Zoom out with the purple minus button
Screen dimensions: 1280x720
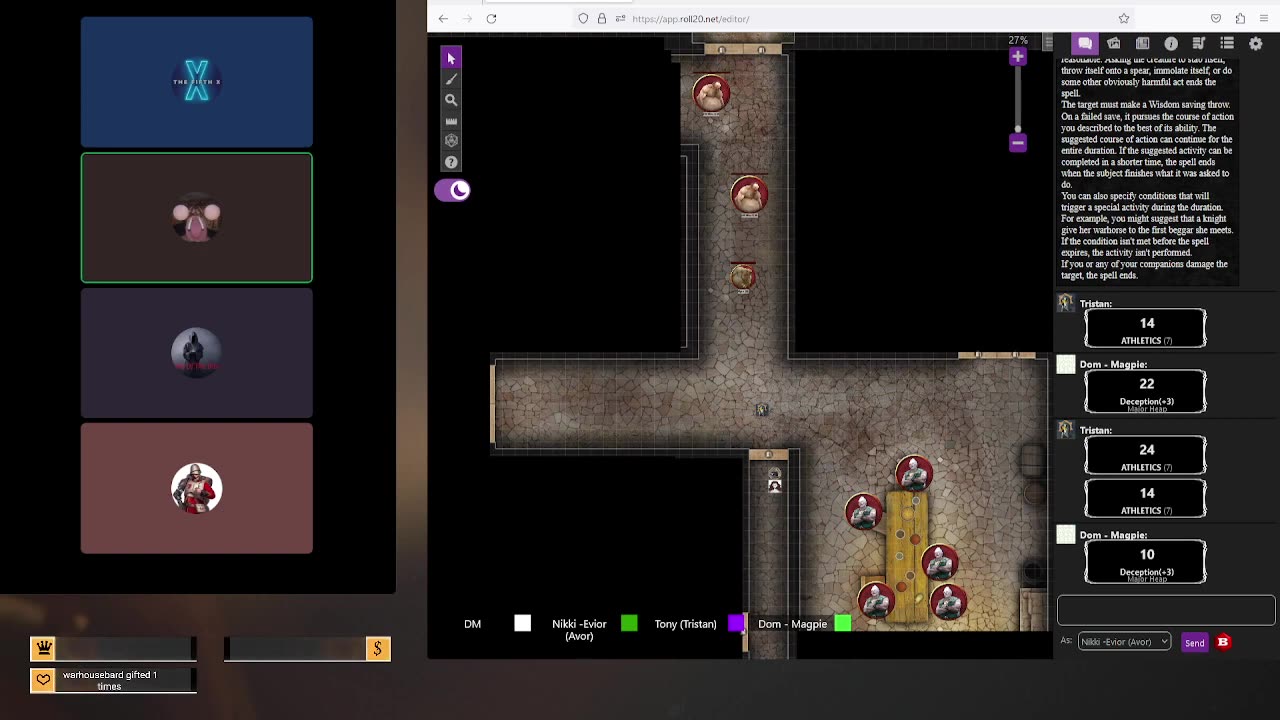point(1018,143)
